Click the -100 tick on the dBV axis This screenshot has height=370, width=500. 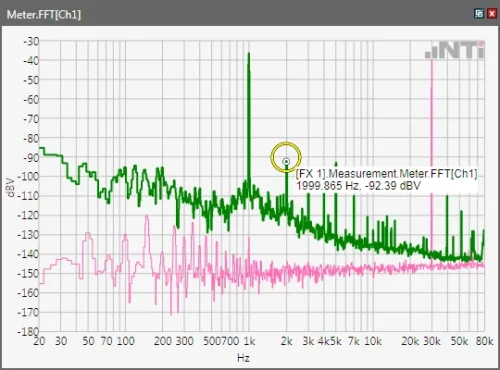pos(28,177)
